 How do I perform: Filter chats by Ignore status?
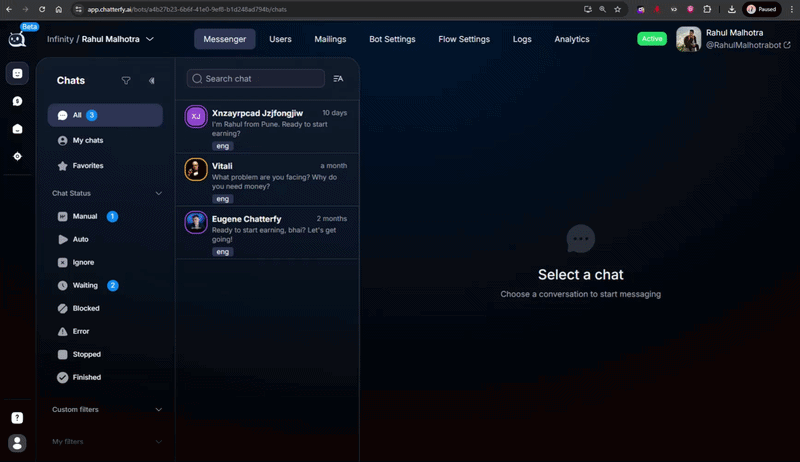coord(105,262)
